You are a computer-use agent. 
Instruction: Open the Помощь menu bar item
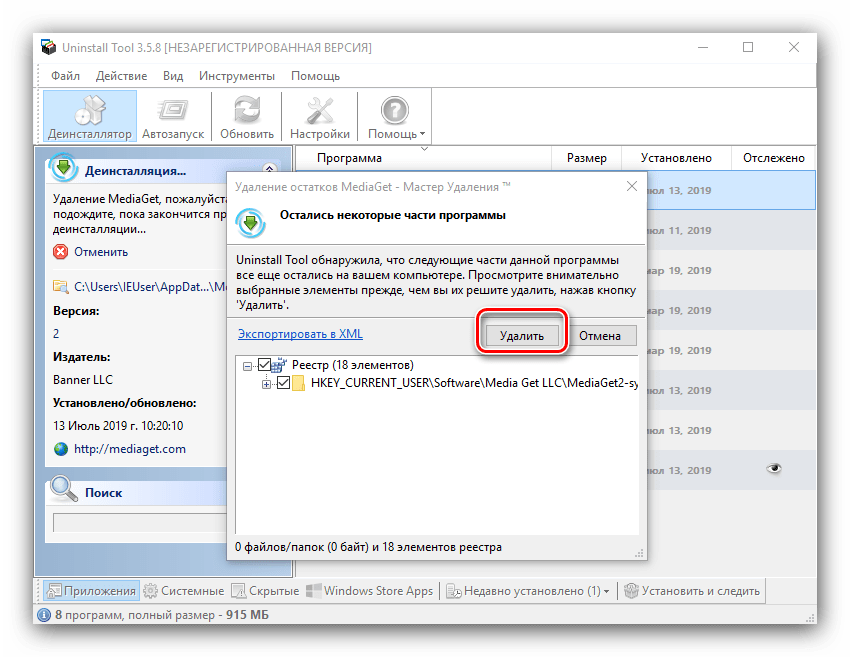point(315,76)
